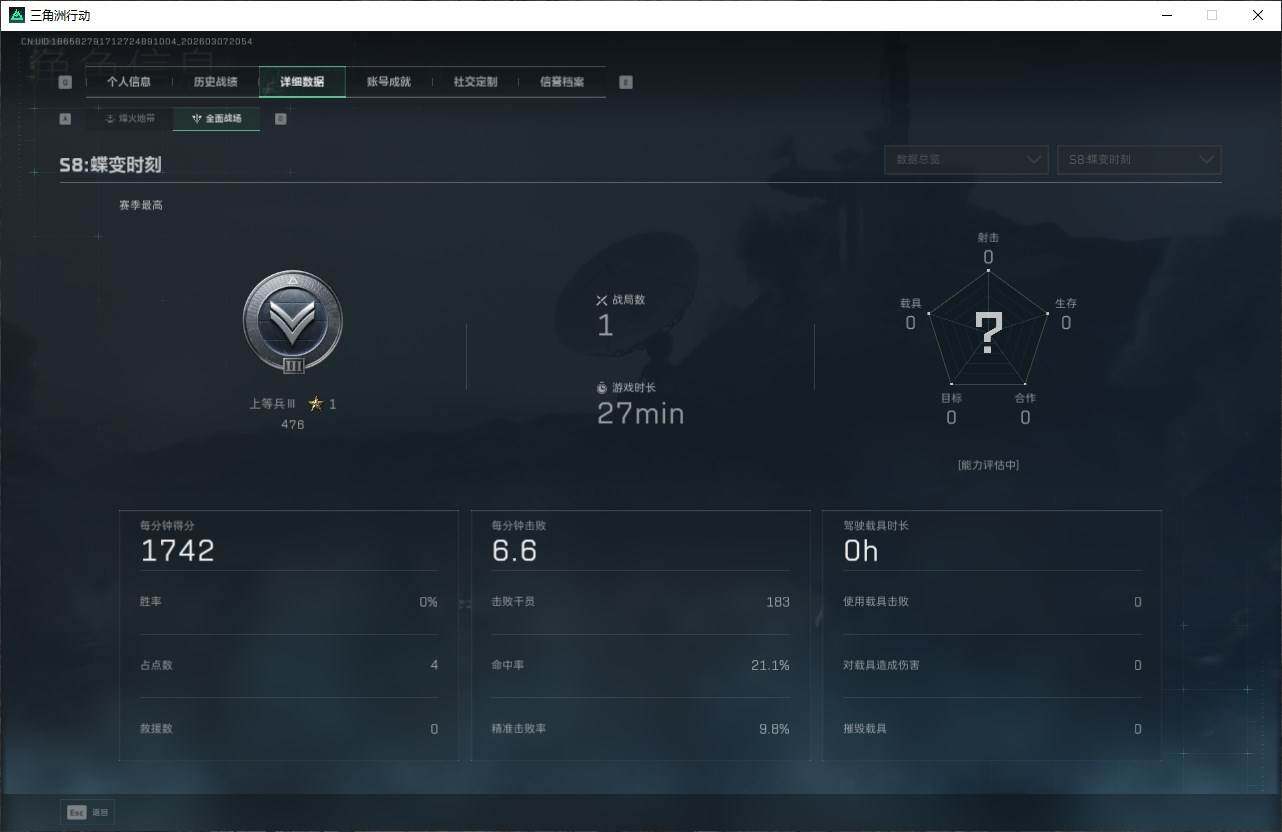Click the D key next-mode icon
The image size is (1282, 832).
pos(280,118)
